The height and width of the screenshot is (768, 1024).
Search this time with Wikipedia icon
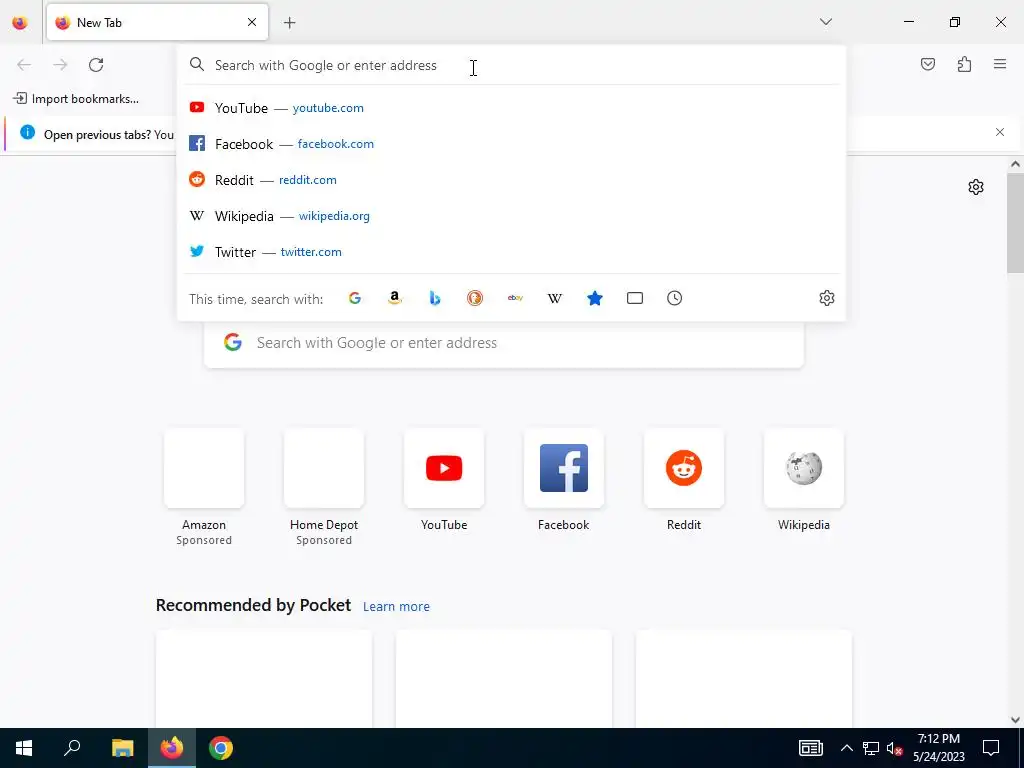coord(554,298)
